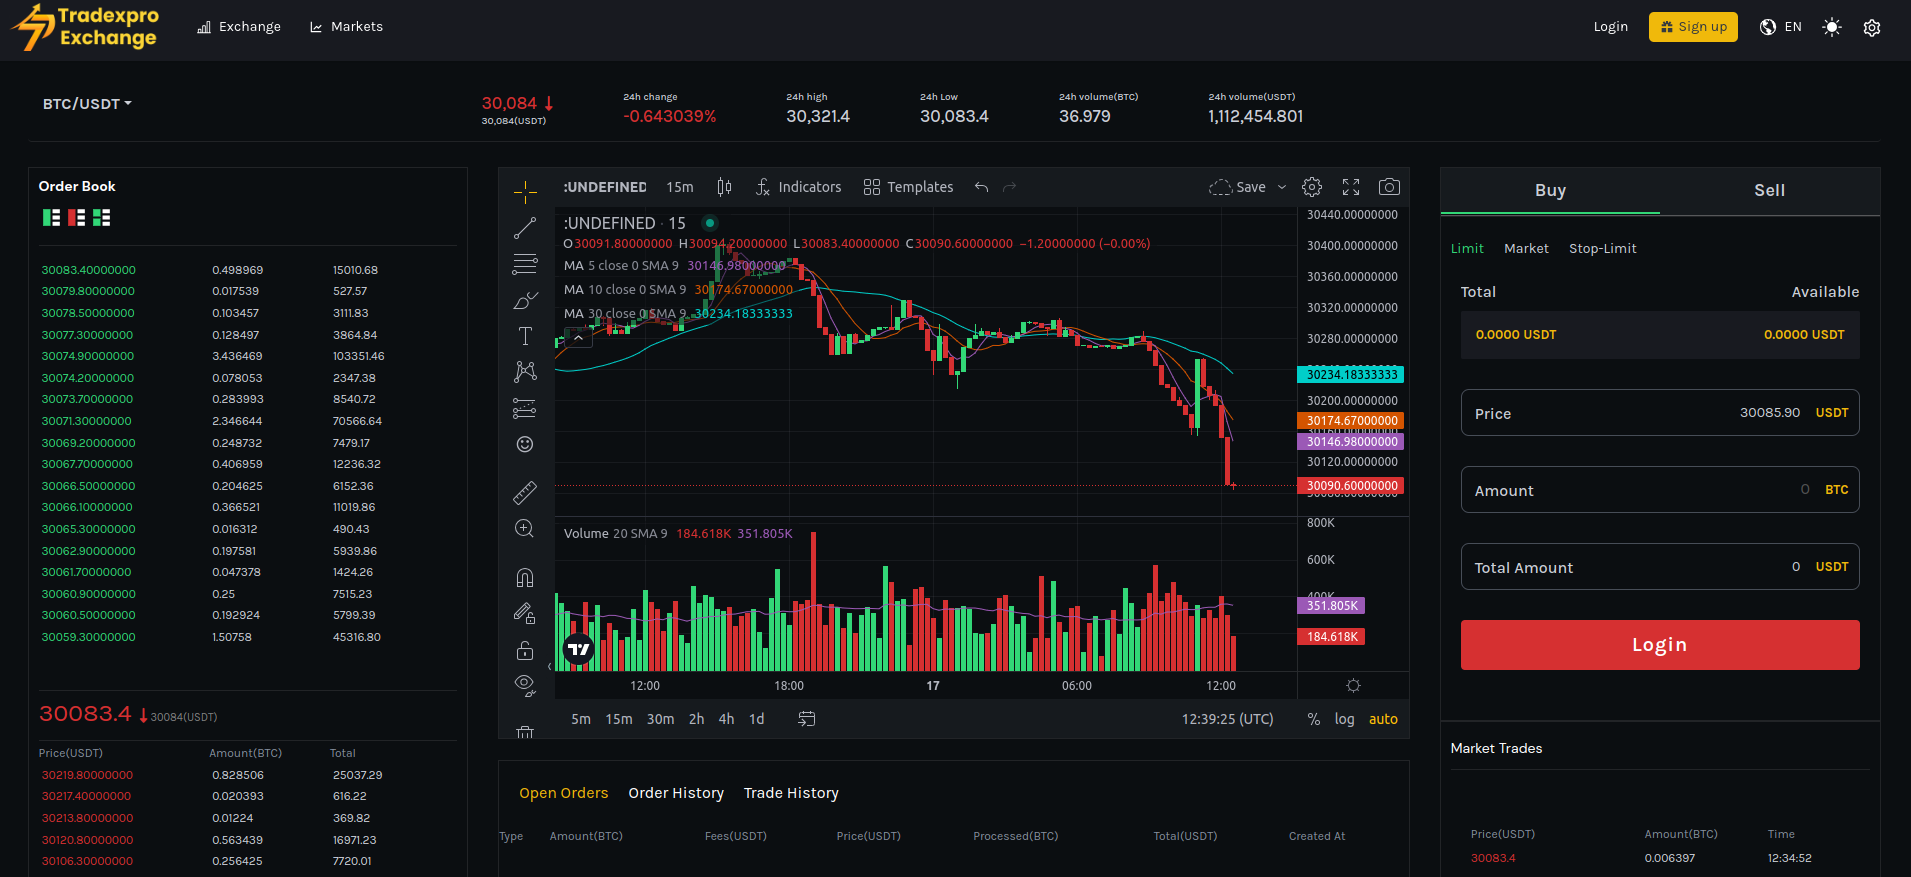Select the trend line drawing tool
The height and width of the screenshot is (877, 1911).
click(x=524, y=229)
